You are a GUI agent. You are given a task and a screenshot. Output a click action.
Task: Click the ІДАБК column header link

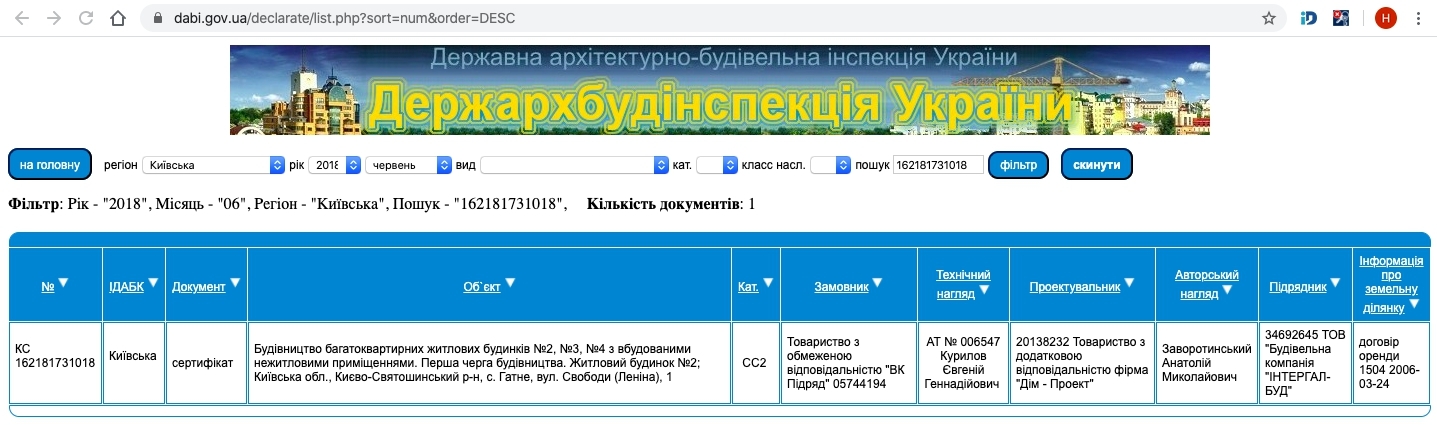click(x=127, y=287)
